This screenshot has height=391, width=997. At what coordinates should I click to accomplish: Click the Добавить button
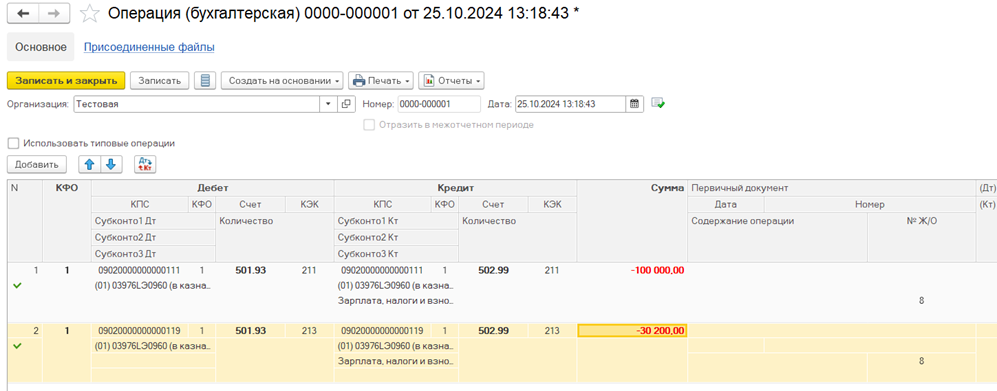pos(37,165)
